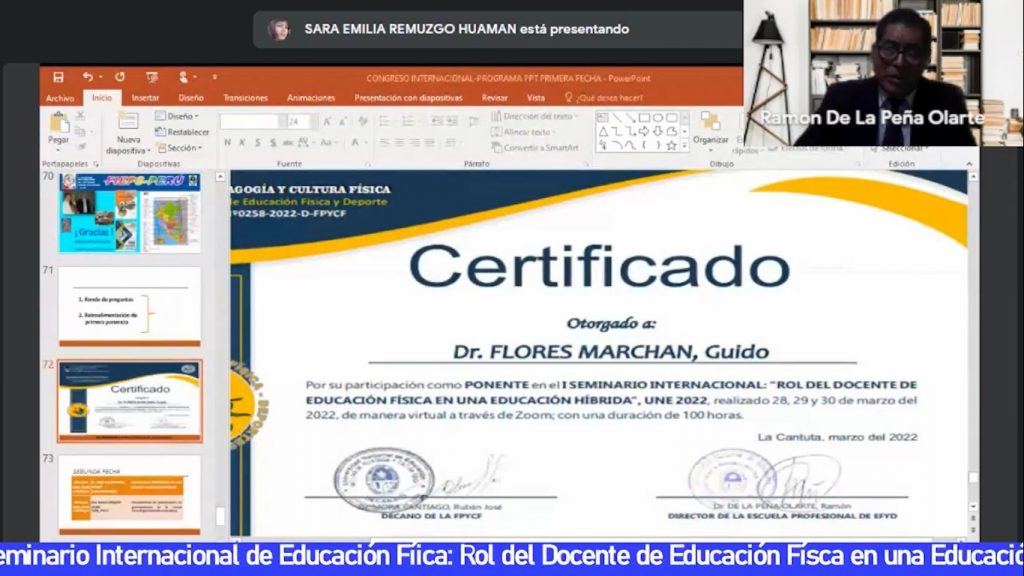Select slide 72 Certificado thumbnail
Viewport: 1024px width, 576px height.
point(129,400)
